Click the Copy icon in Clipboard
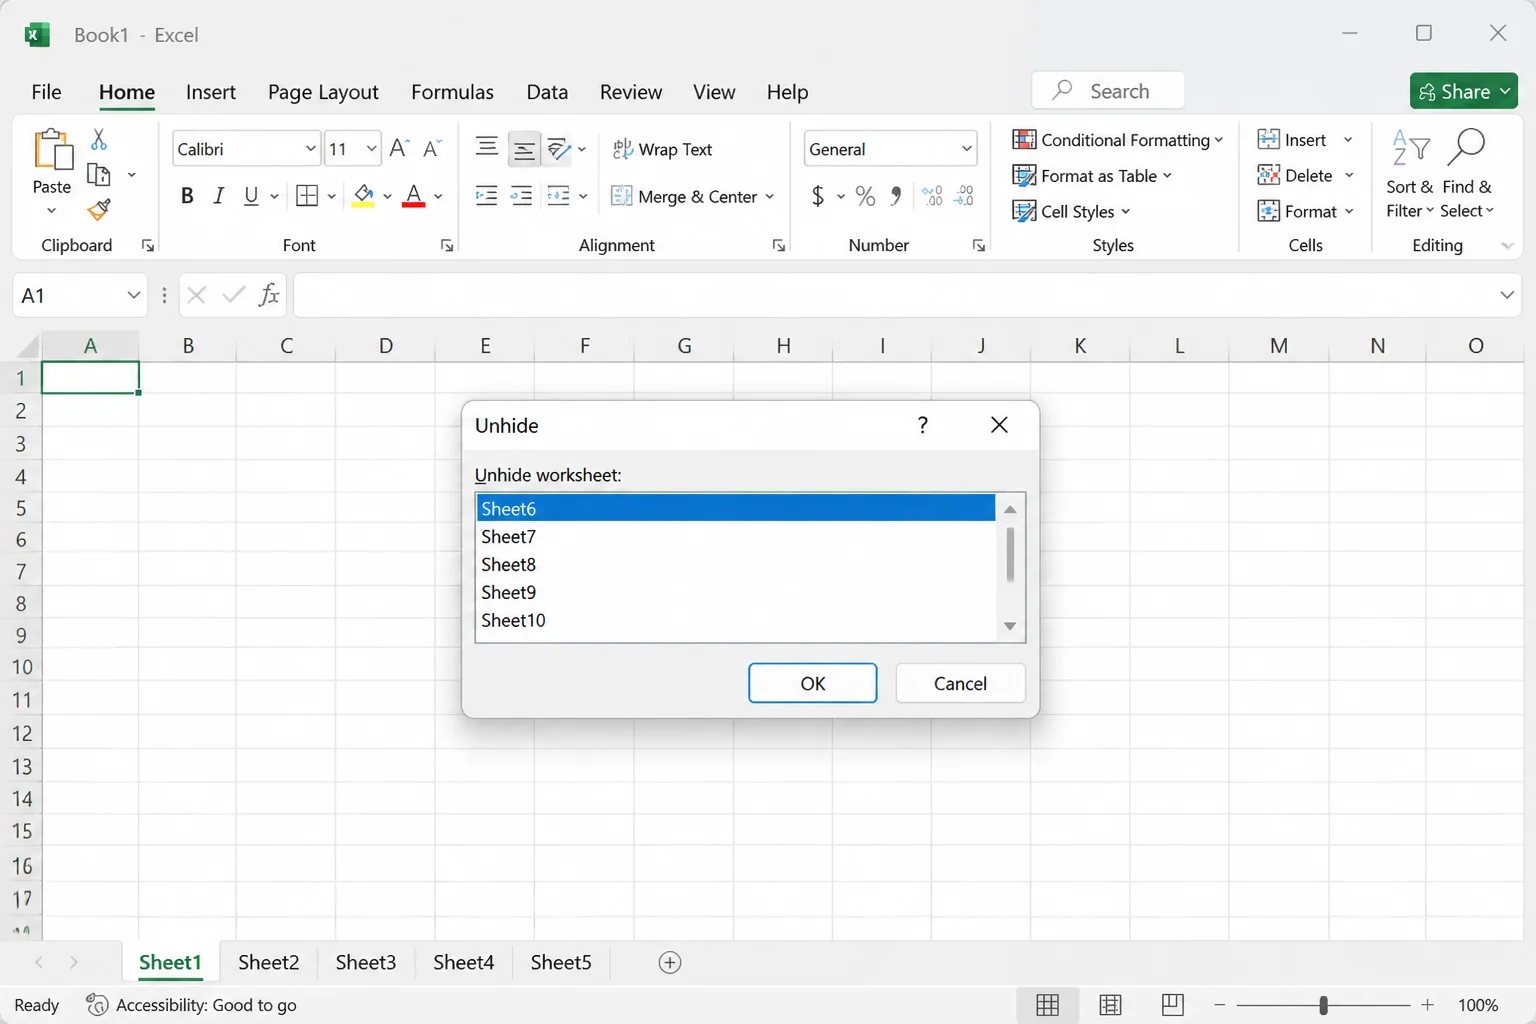The height and width of the screenshot is (1024, 1536). pyautogui.click(x=99, y=175)
